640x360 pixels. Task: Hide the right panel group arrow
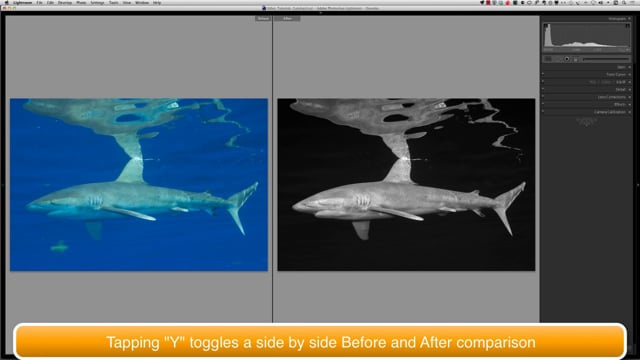(x=638, y=185)
